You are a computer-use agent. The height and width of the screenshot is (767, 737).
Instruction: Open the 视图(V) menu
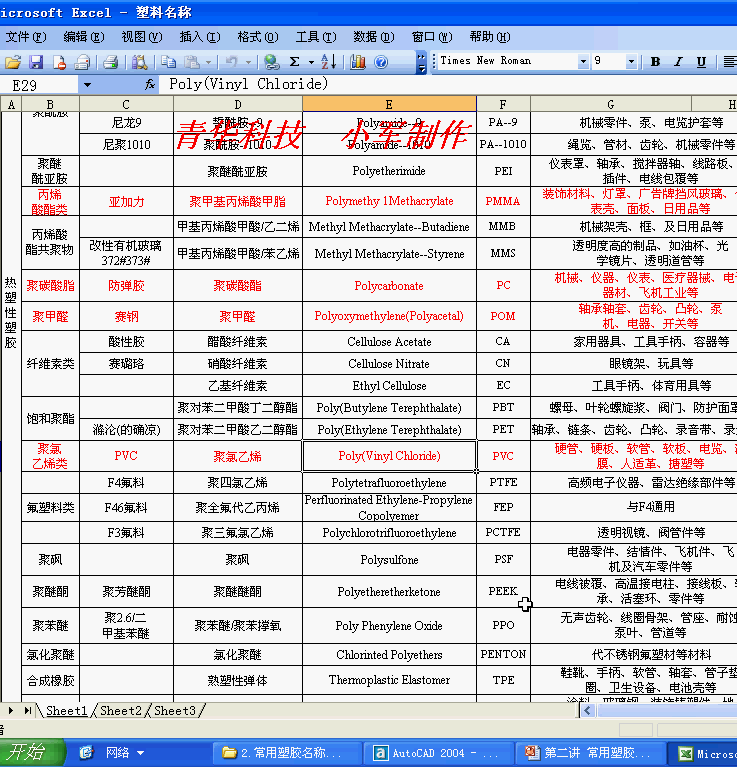pos(142,37)
